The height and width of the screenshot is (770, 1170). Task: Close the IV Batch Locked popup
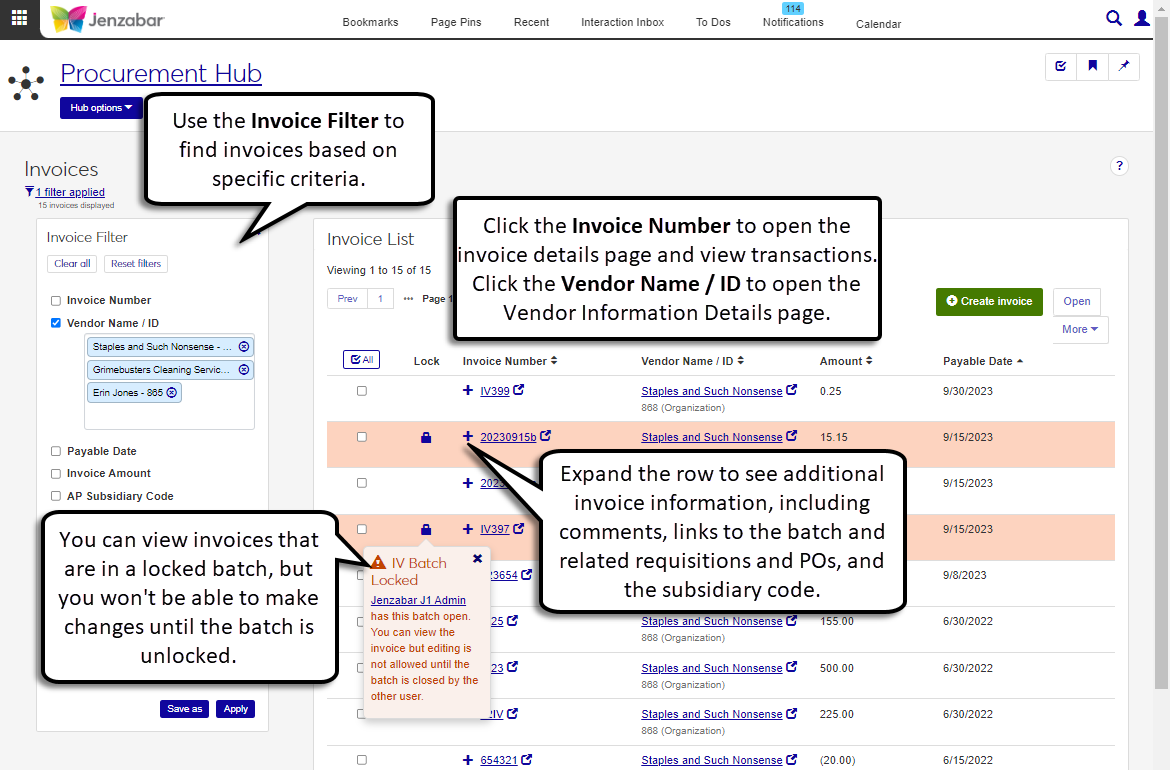478,559
